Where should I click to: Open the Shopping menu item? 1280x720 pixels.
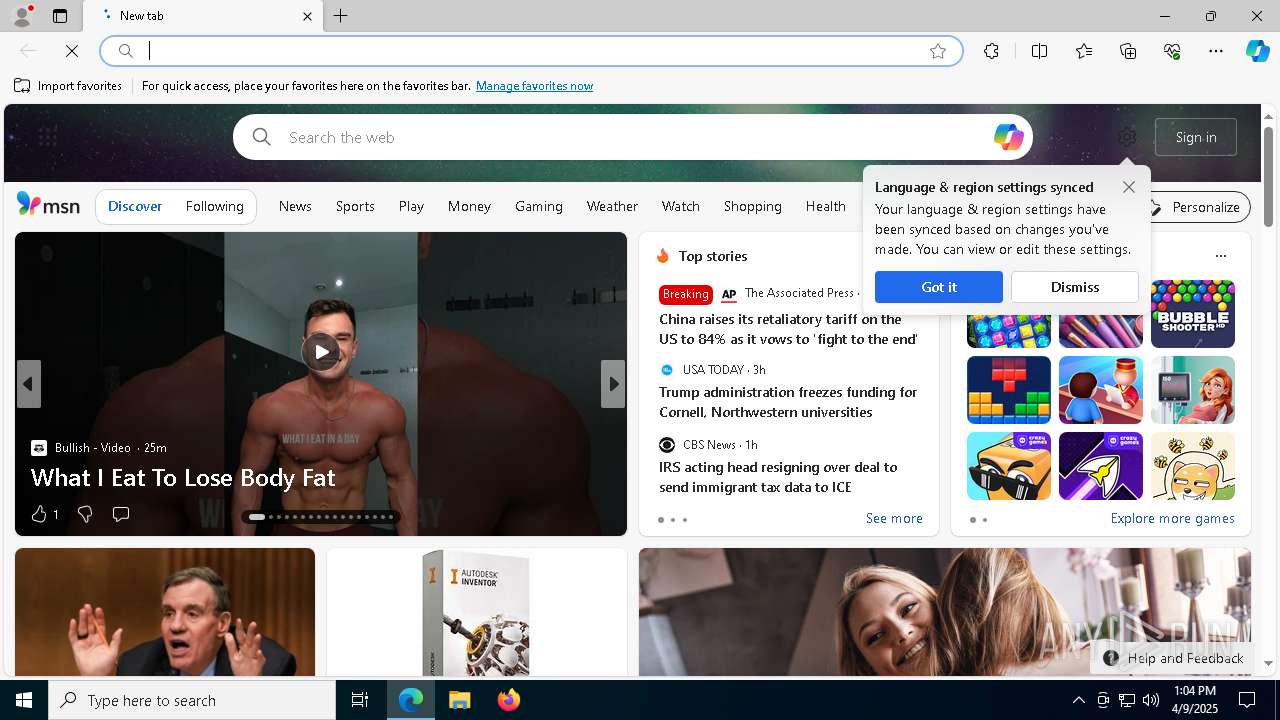pos(752,206)
